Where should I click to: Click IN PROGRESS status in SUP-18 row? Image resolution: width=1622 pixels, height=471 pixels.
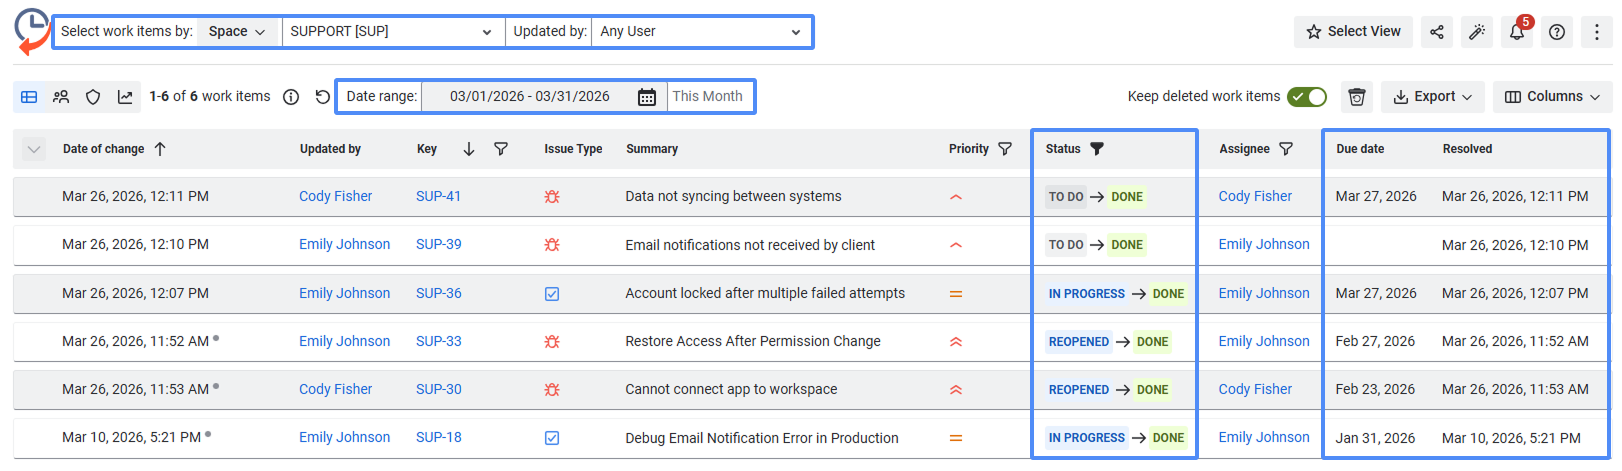1086,438
